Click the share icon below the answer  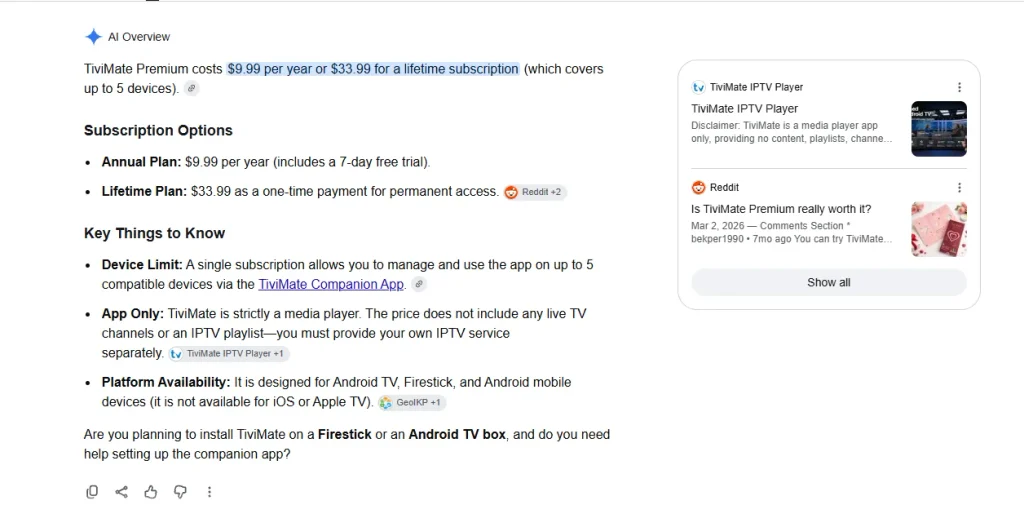121,492
